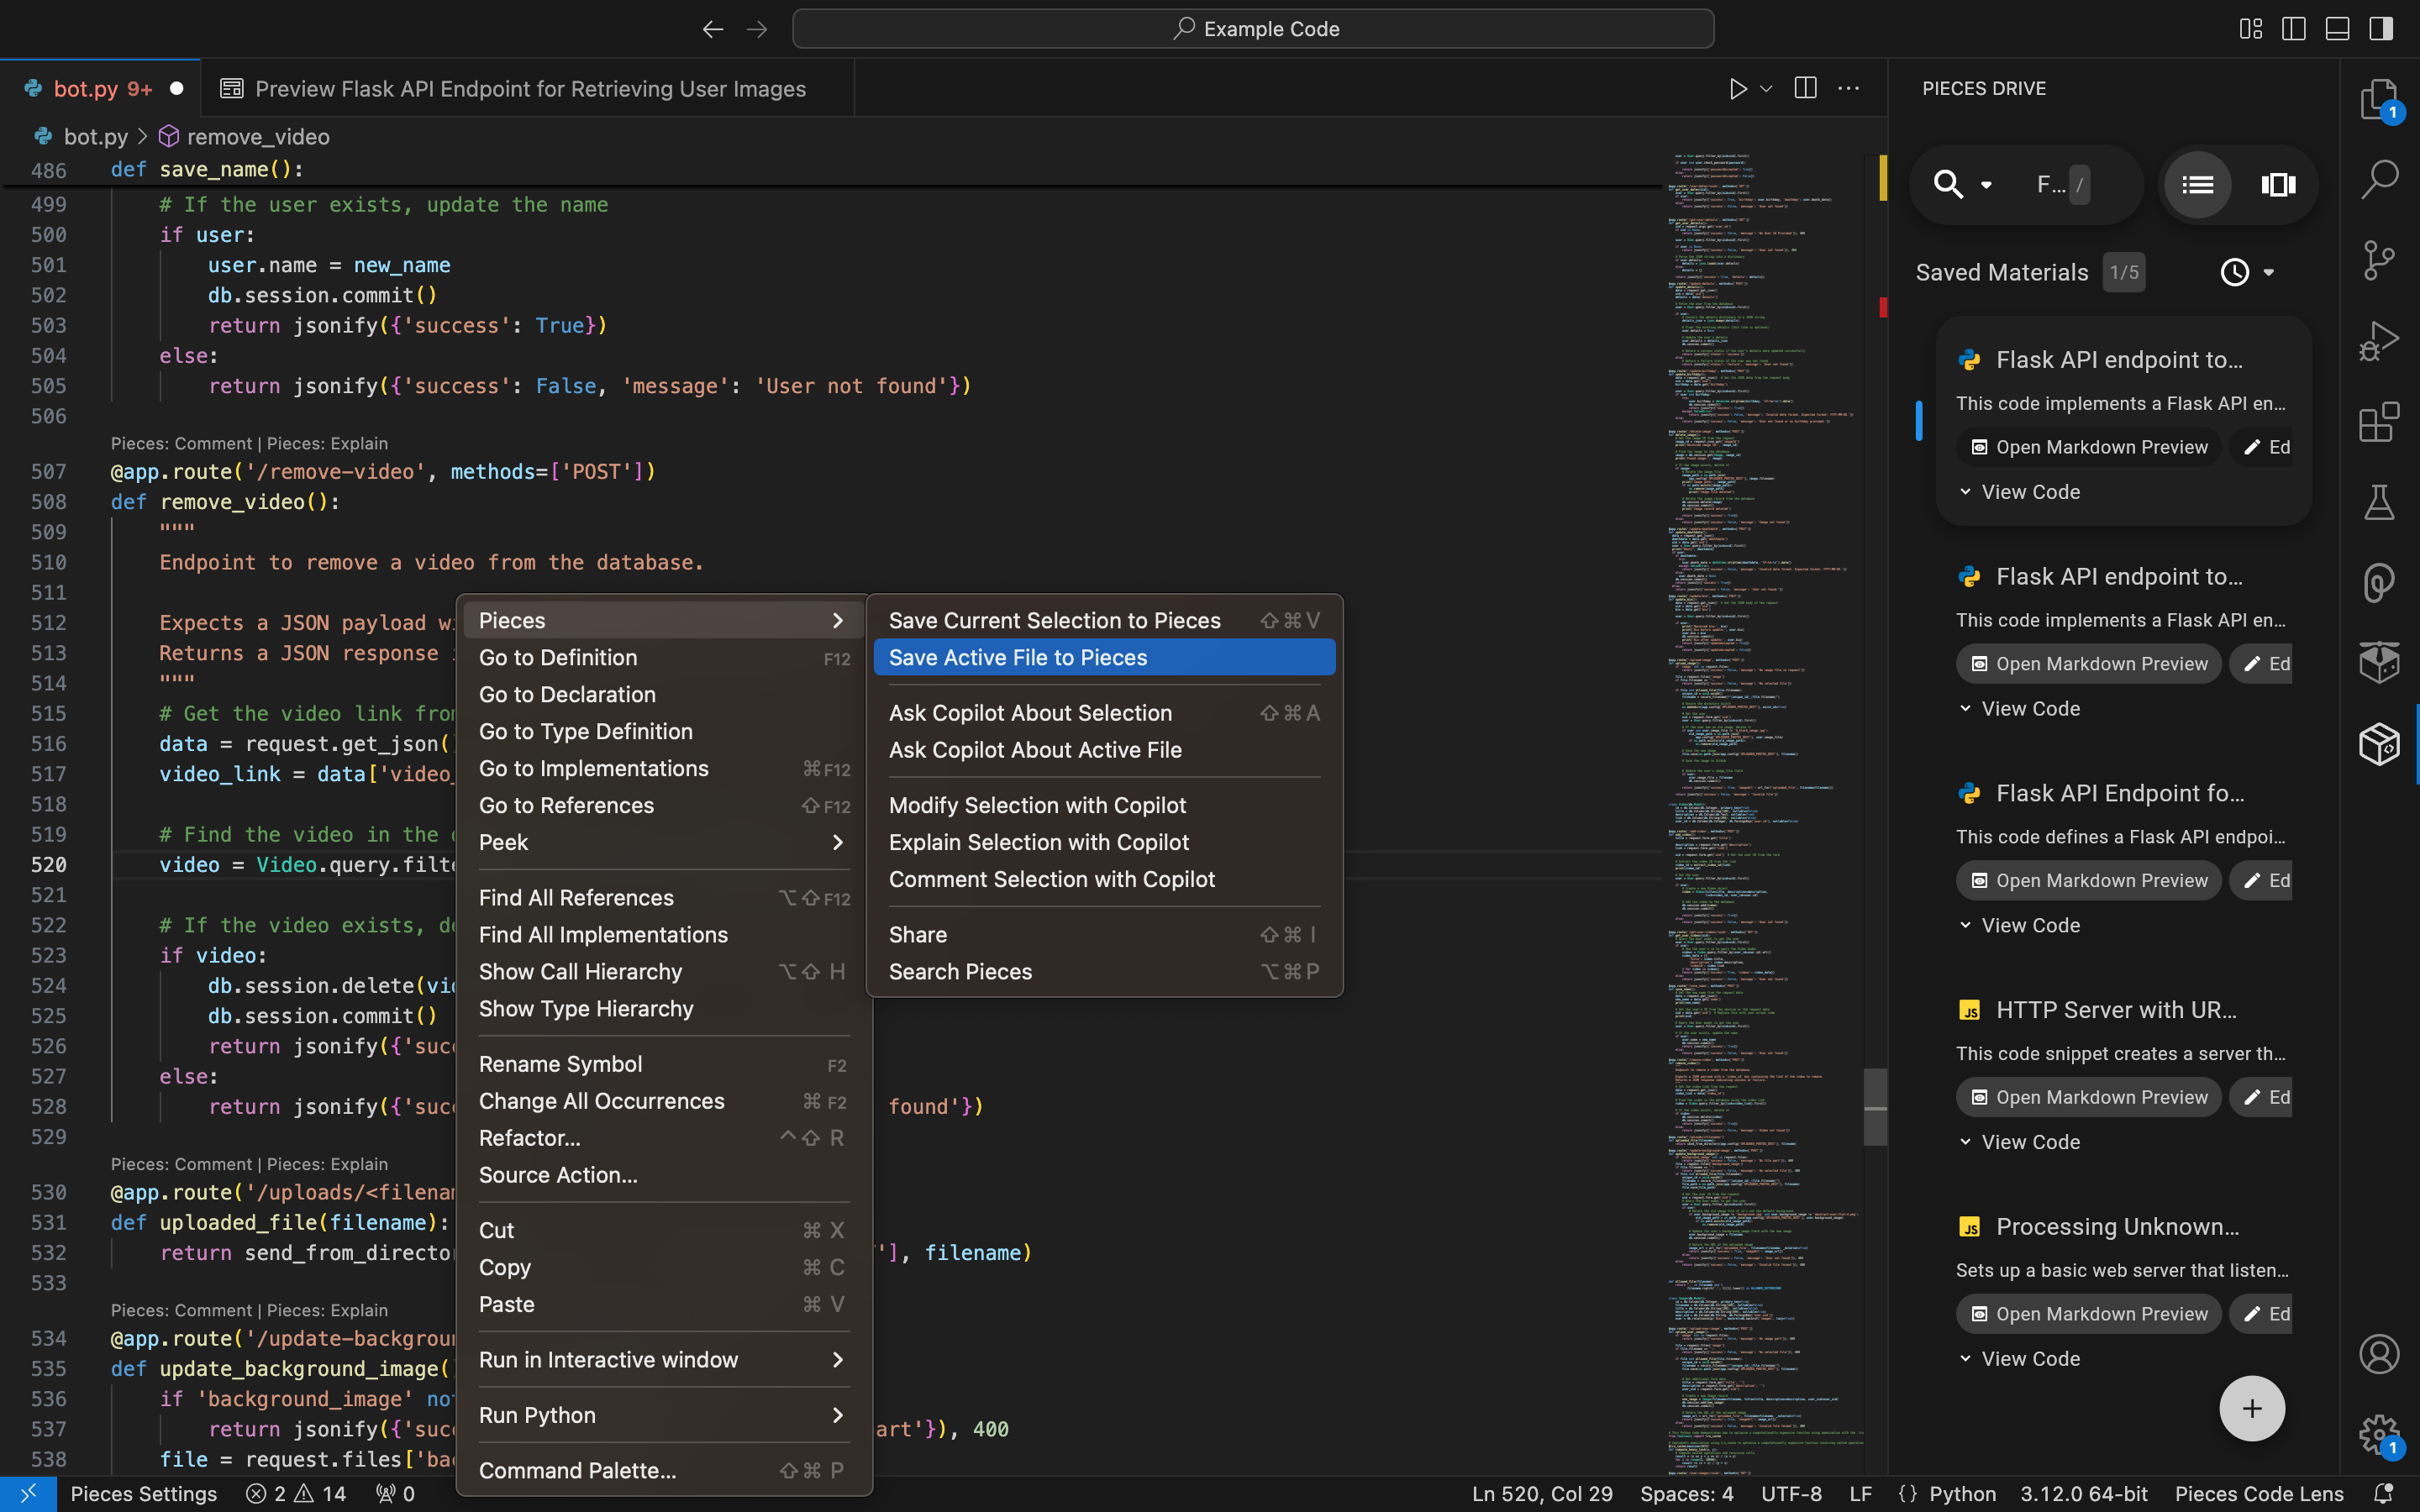Select Save Active File to Pieces
Screen dimensions: 2420x1512
click(x=1104, y=657)
